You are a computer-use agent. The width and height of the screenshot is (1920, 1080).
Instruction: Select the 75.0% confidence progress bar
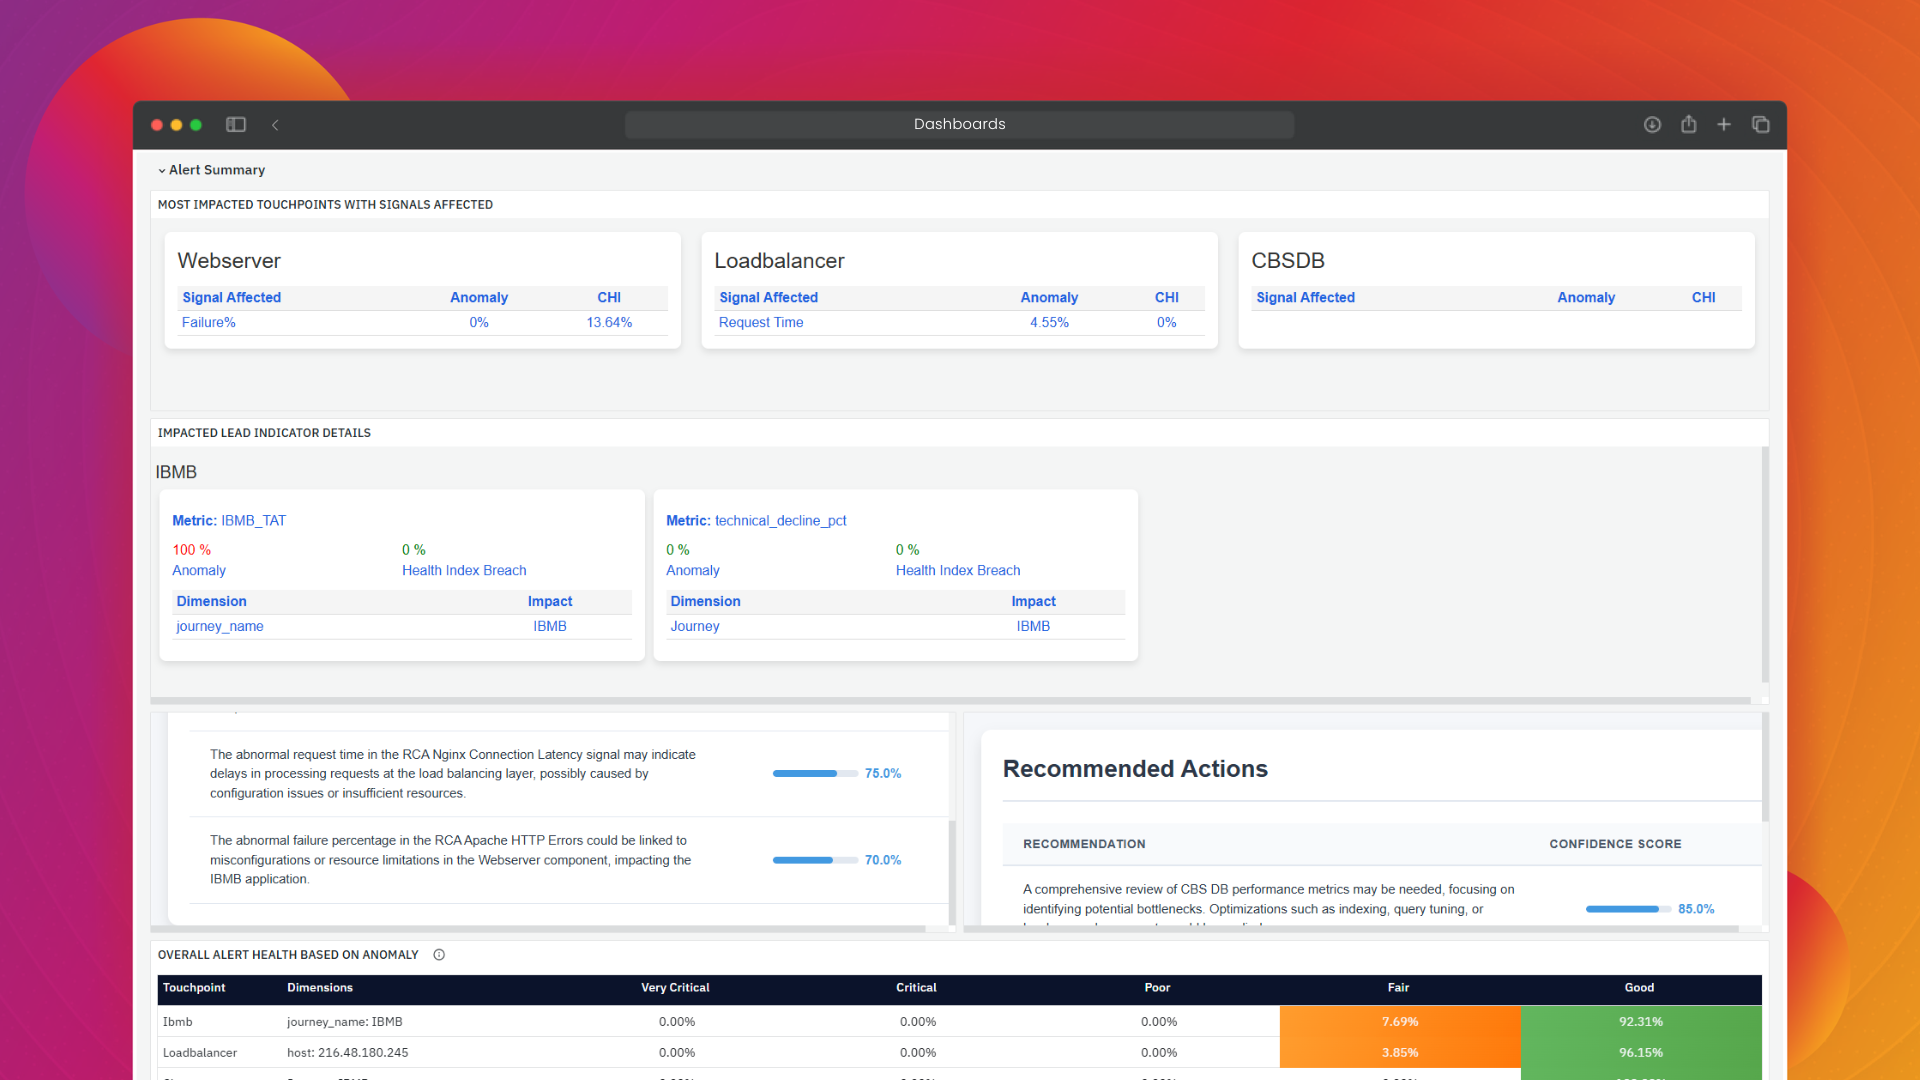click(814, 774)
